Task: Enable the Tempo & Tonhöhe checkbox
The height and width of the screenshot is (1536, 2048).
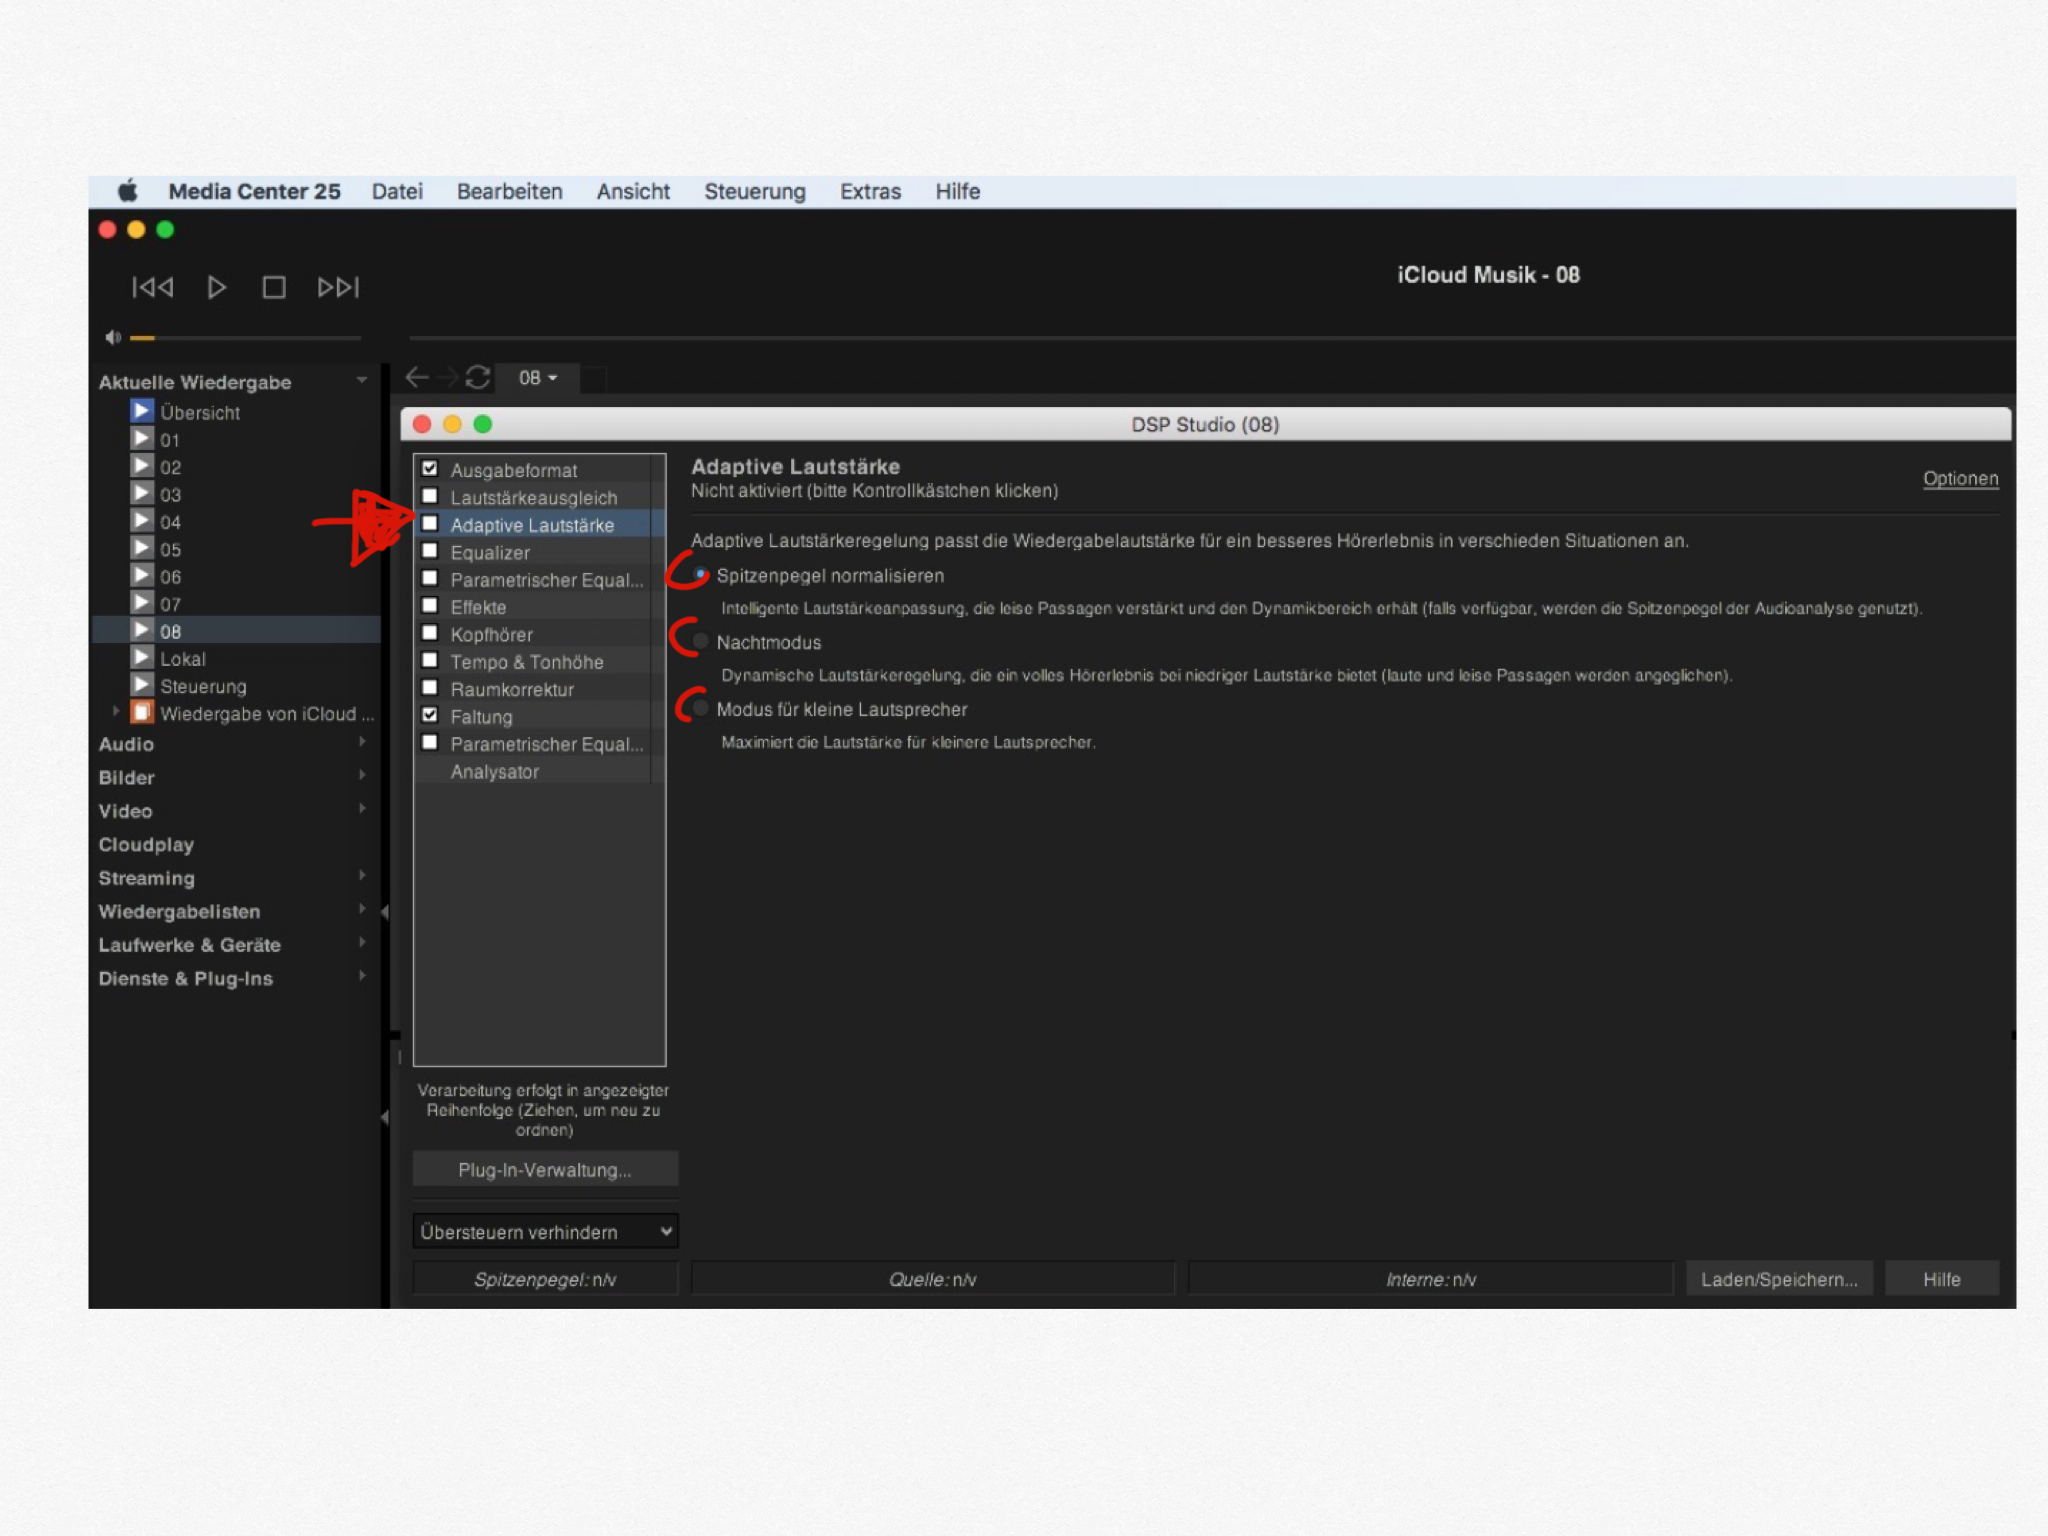Action: click(430, 660)
